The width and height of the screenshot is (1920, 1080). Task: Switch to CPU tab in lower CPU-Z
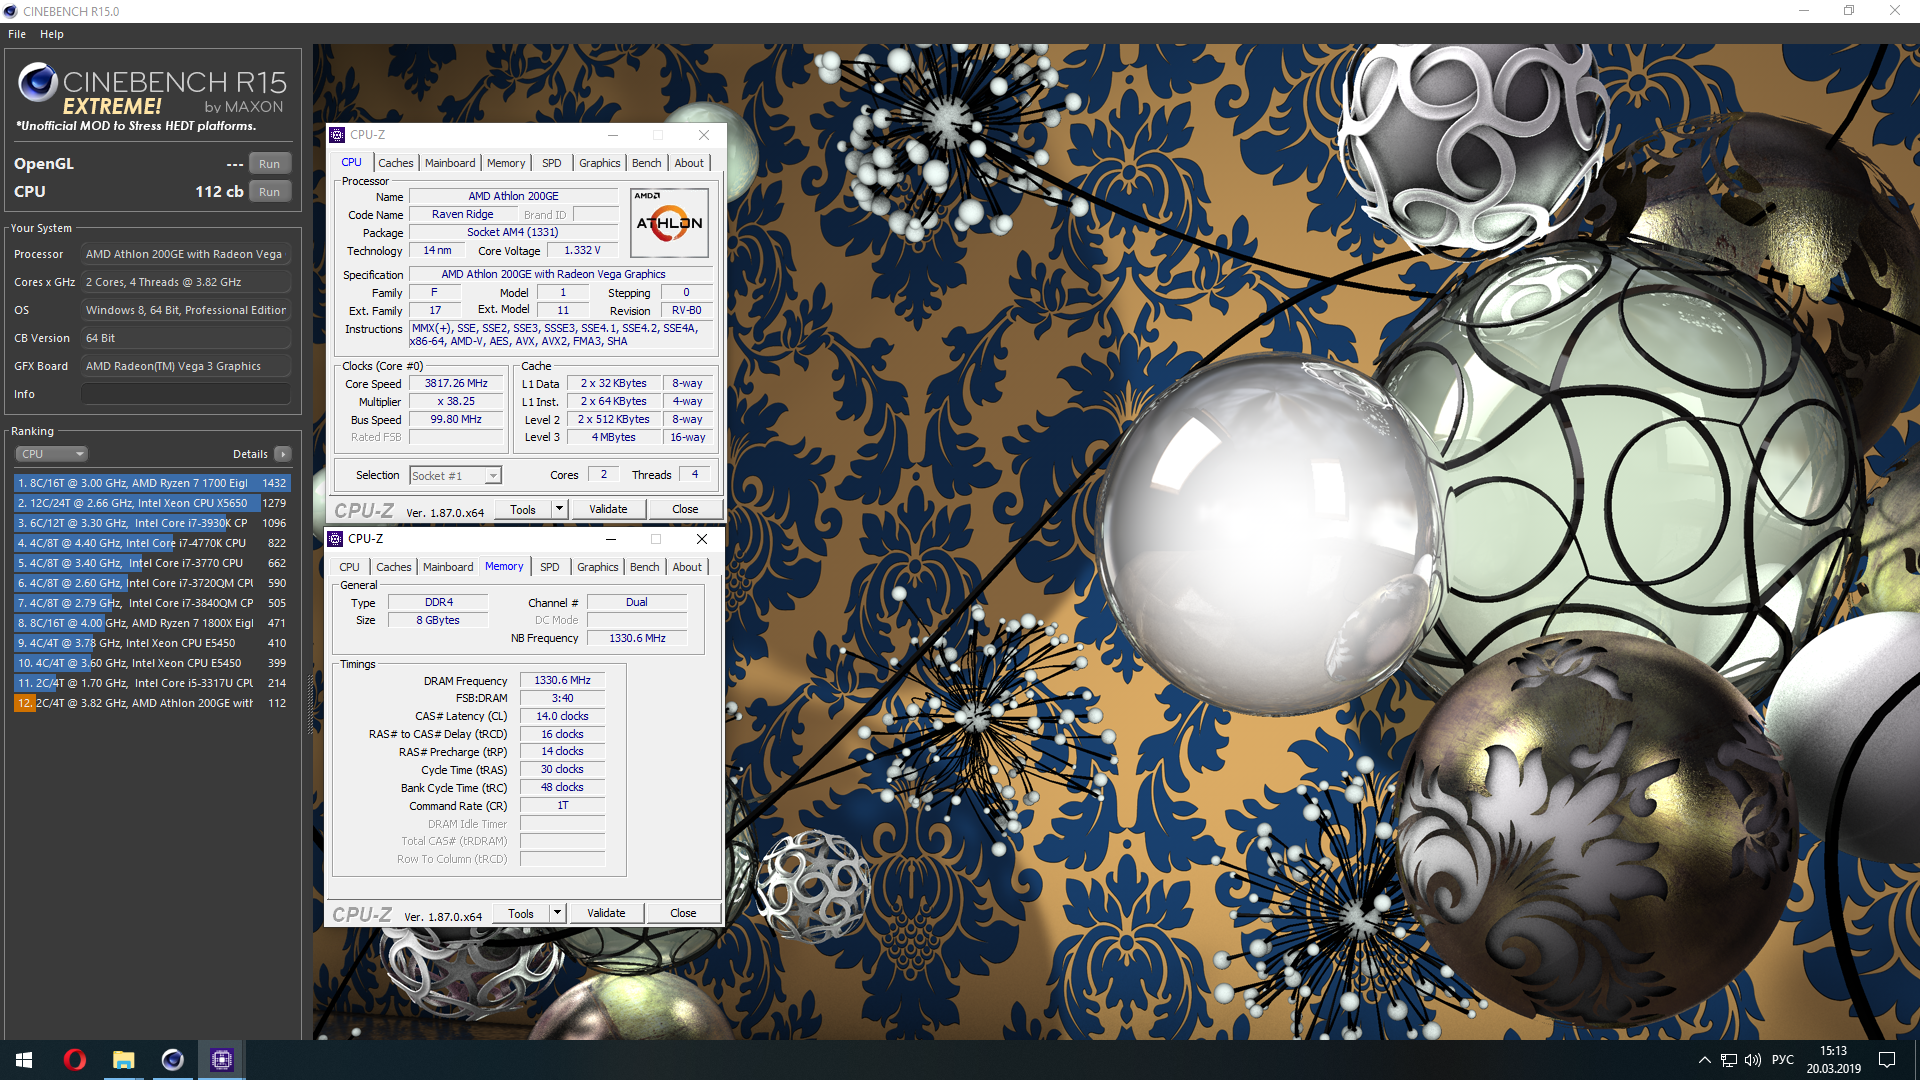pyautogui.click(x=349, y=567)
